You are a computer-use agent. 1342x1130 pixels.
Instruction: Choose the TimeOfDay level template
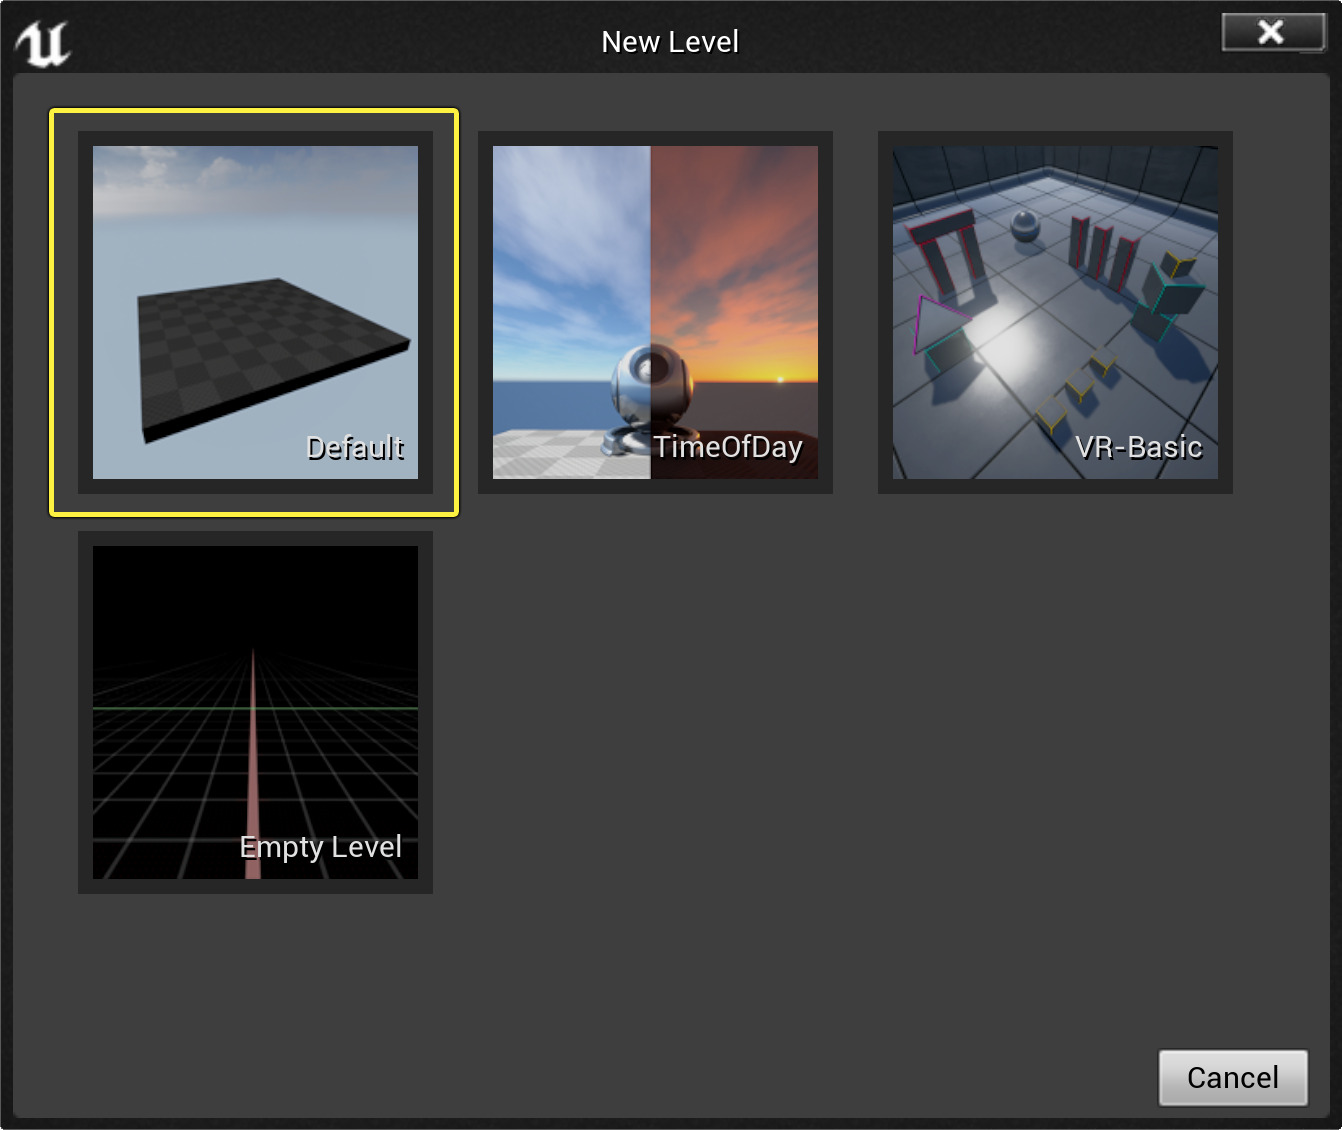(655, 312)
